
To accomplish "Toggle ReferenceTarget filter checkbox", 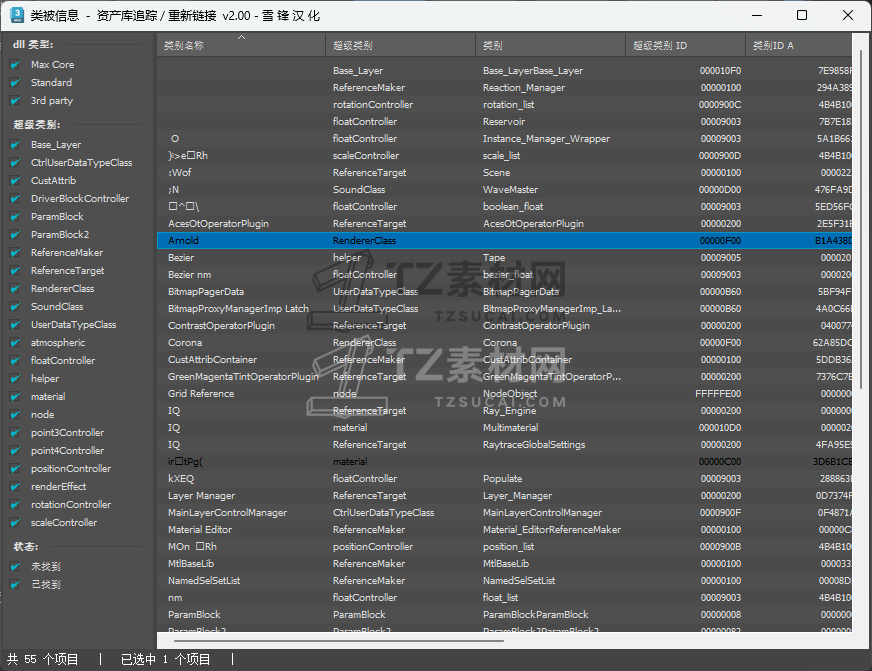I will coord(16,271).
